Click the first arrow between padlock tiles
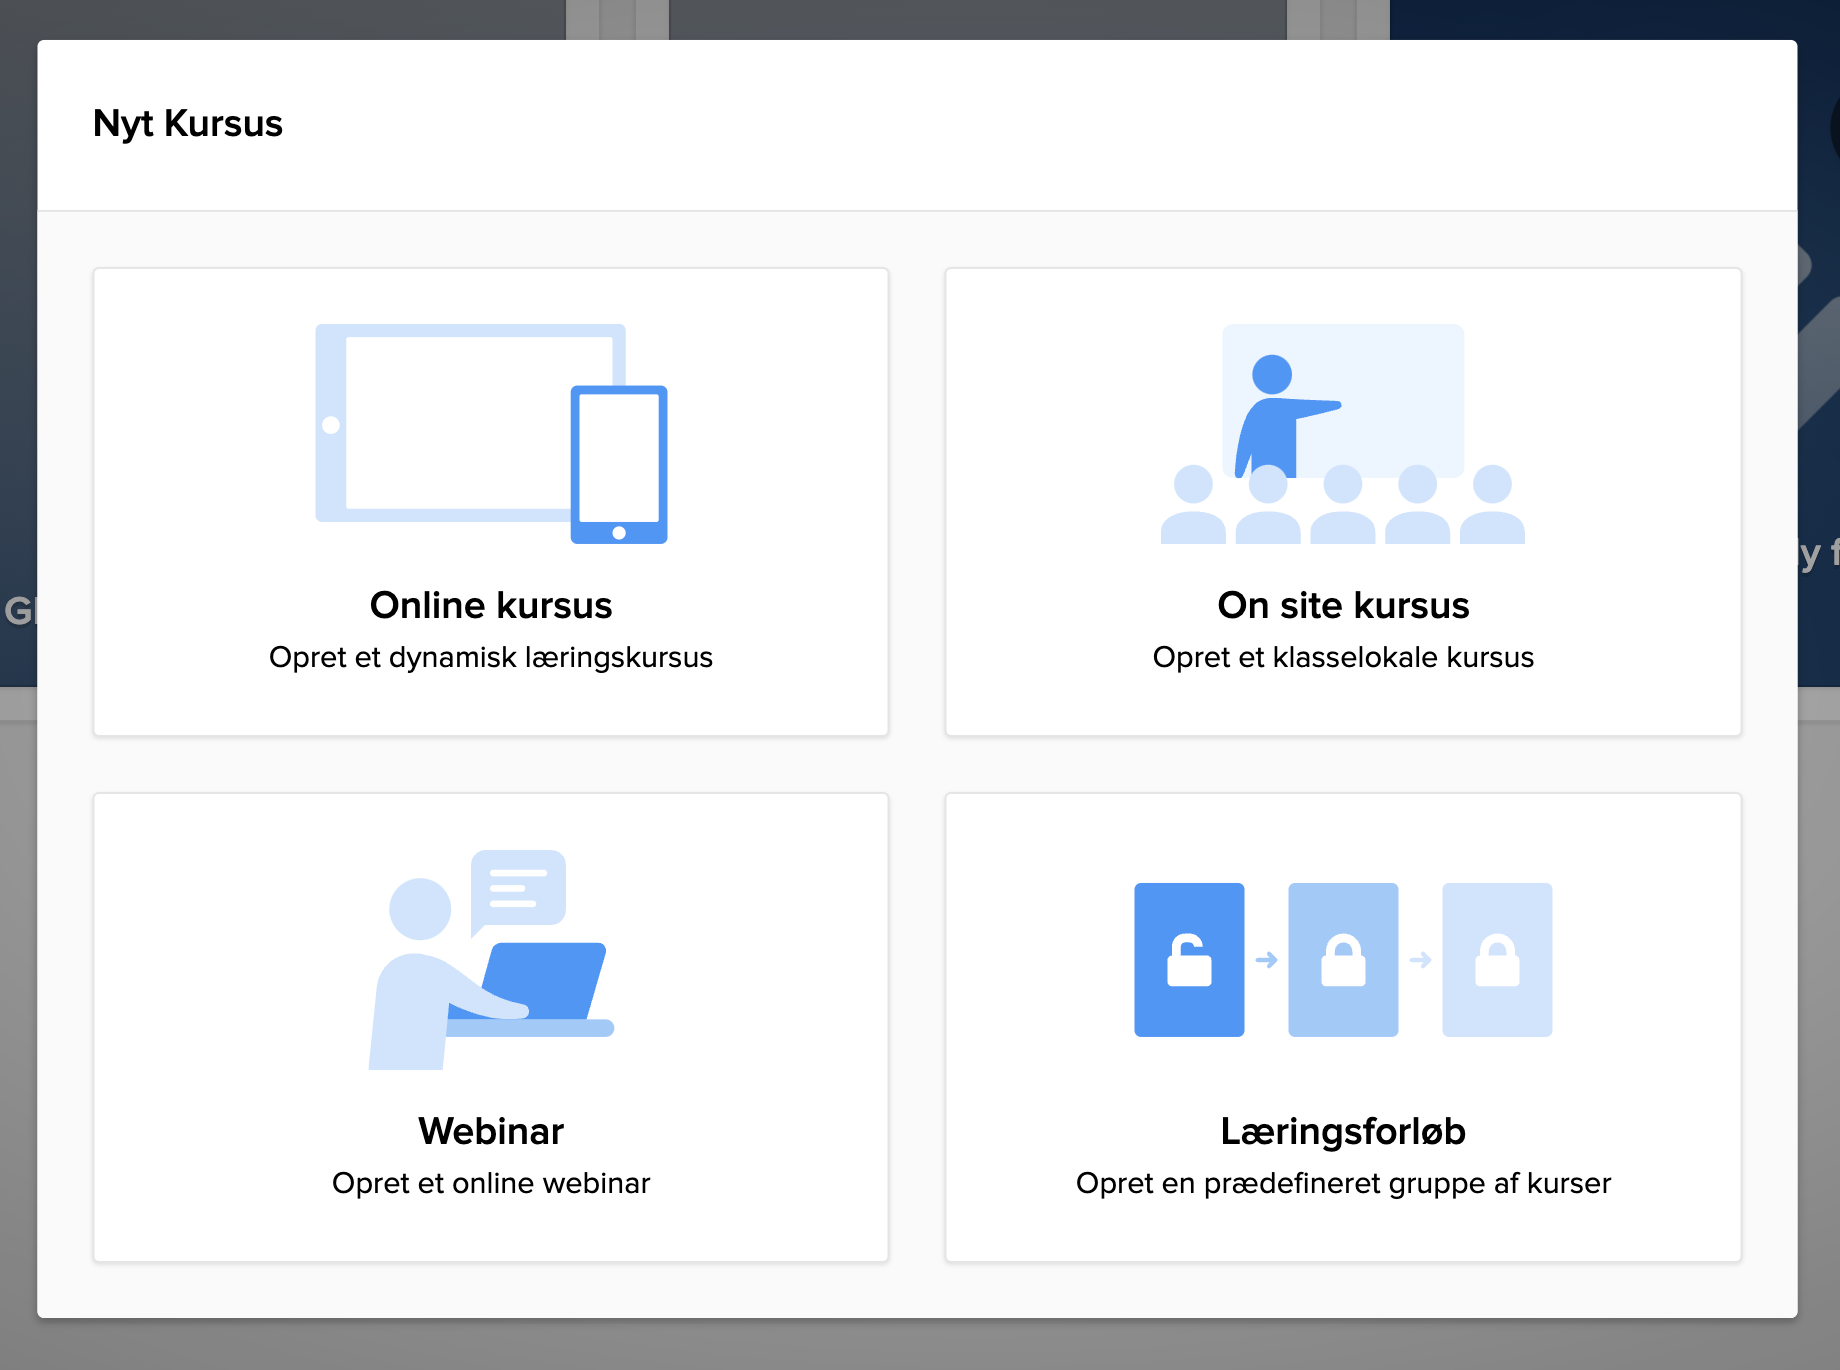The height and width of the screenshot is (1370, 1840). tap(1266, 960)
